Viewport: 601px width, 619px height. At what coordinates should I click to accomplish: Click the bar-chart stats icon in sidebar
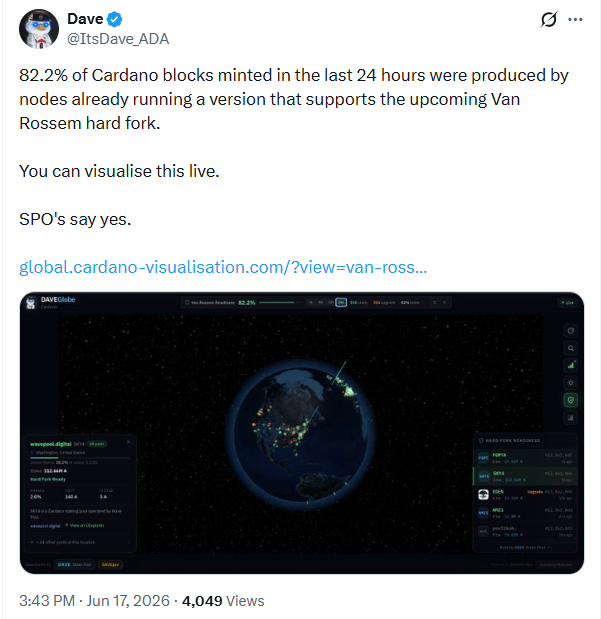571,365
